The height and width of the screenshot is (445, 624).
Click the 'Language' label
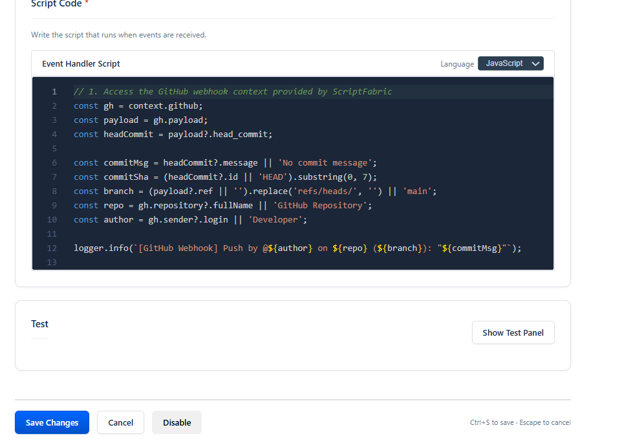click(x=457, y=64)
